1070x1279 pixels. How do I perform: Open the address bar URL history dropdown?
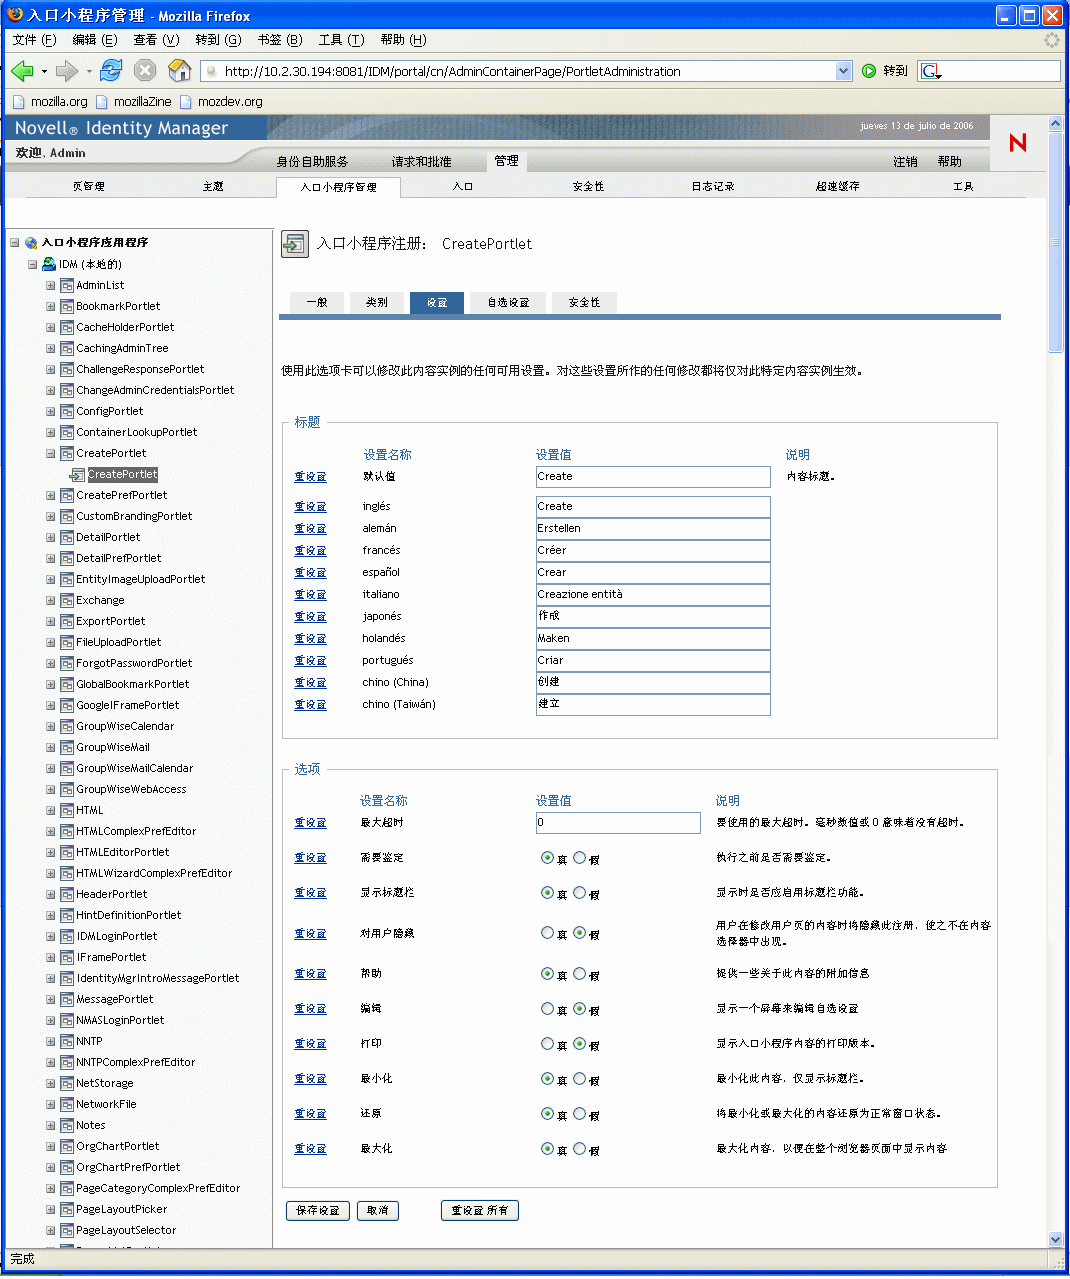pyautogui.click(x=843, y=71)
